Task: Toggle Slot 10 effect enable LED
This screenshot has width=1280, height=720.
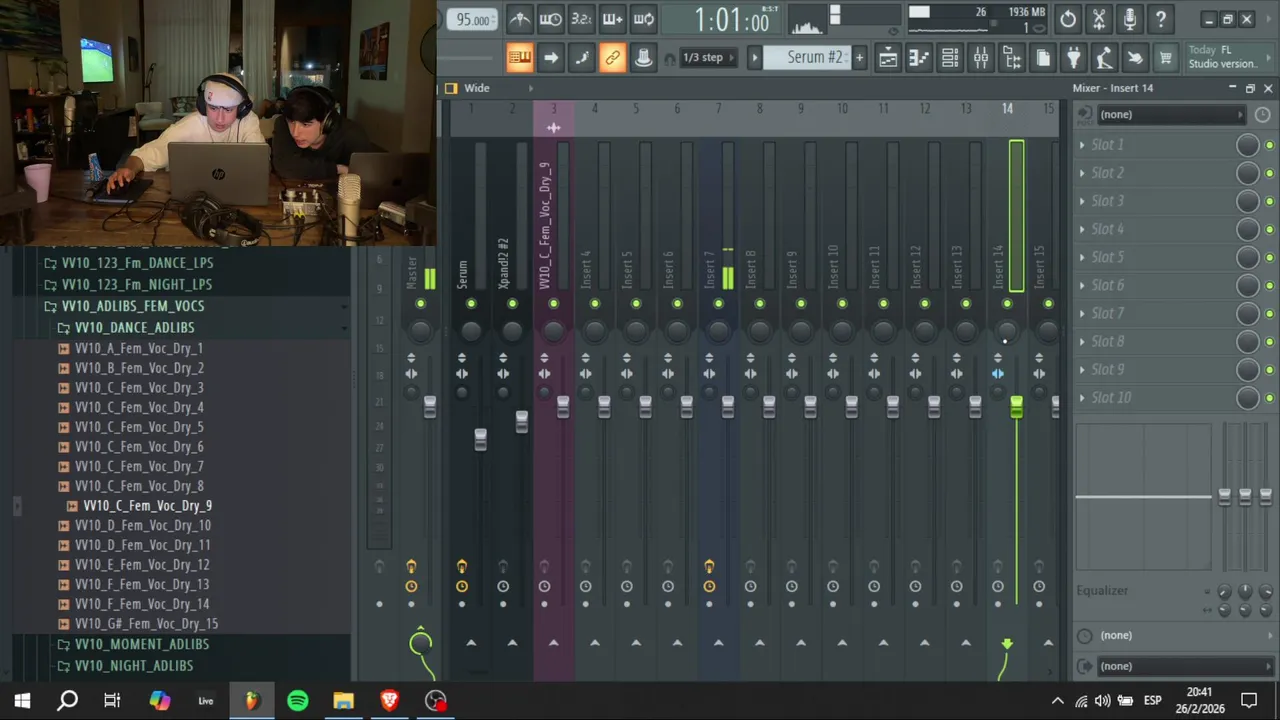Action: [x=1269, y=399]
